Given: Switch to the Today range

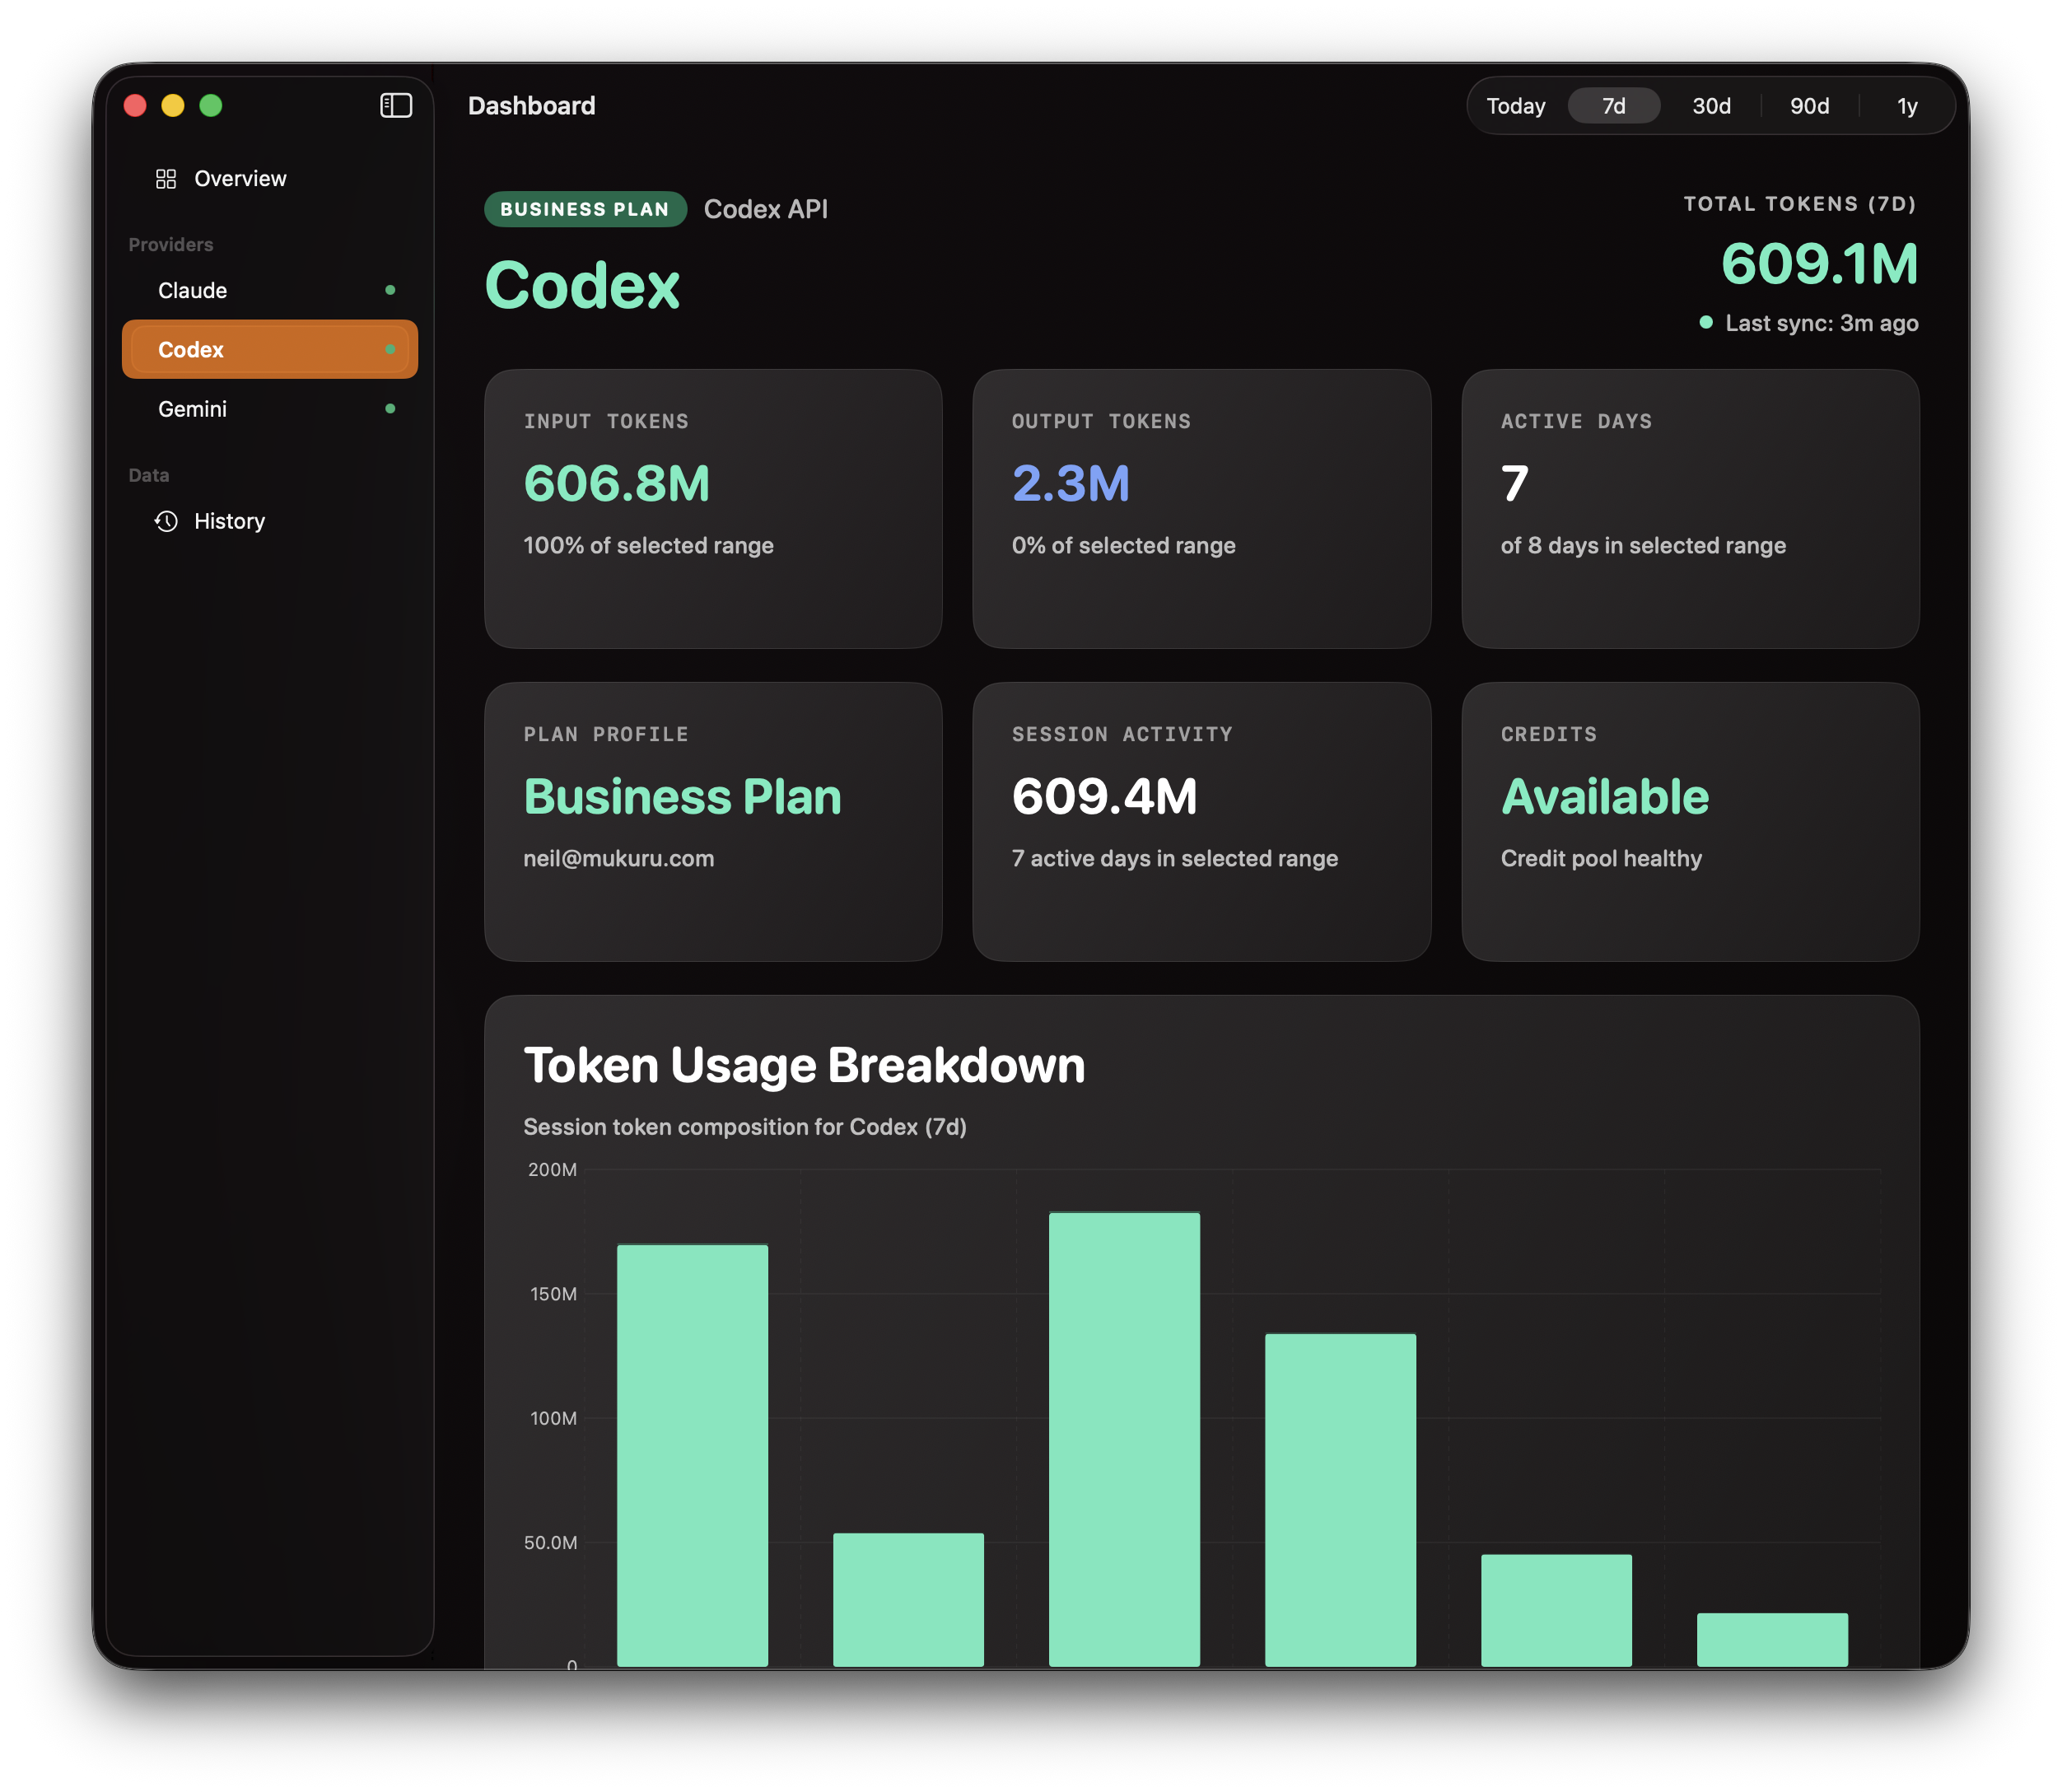Looking at the screenshot, I should tap(1515, 105).
